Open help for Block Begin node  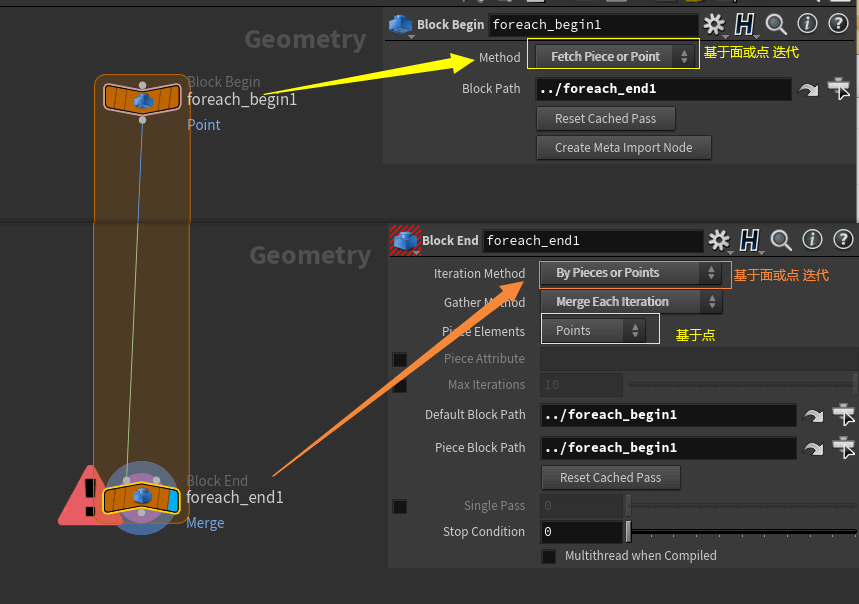[838, 24]
